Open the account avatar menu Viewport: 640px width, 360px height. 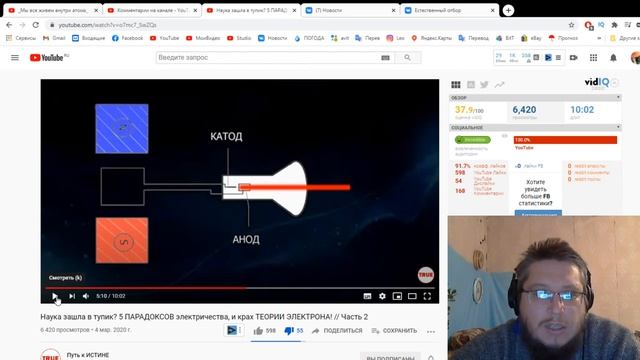point(635,58)
